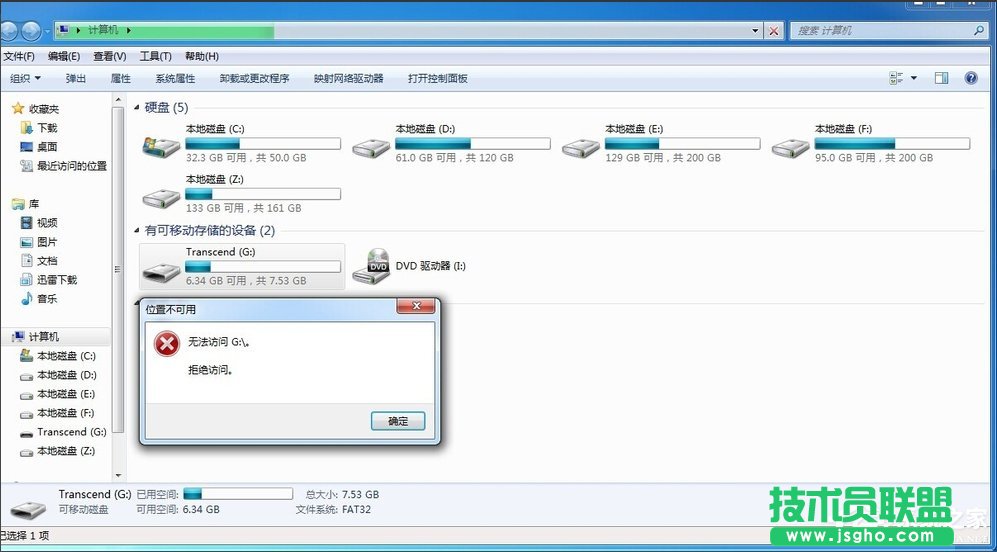997x552 pixels.
Task: Click 卸载或更改程序 in the toolbar
Action: point(254,78)
